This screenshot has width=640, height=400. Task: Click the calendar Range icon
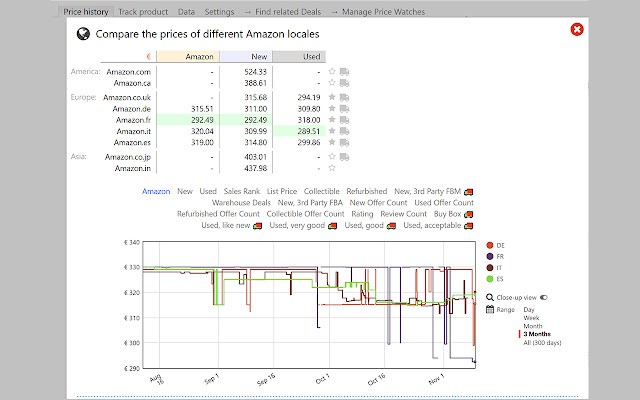[490, 309]
